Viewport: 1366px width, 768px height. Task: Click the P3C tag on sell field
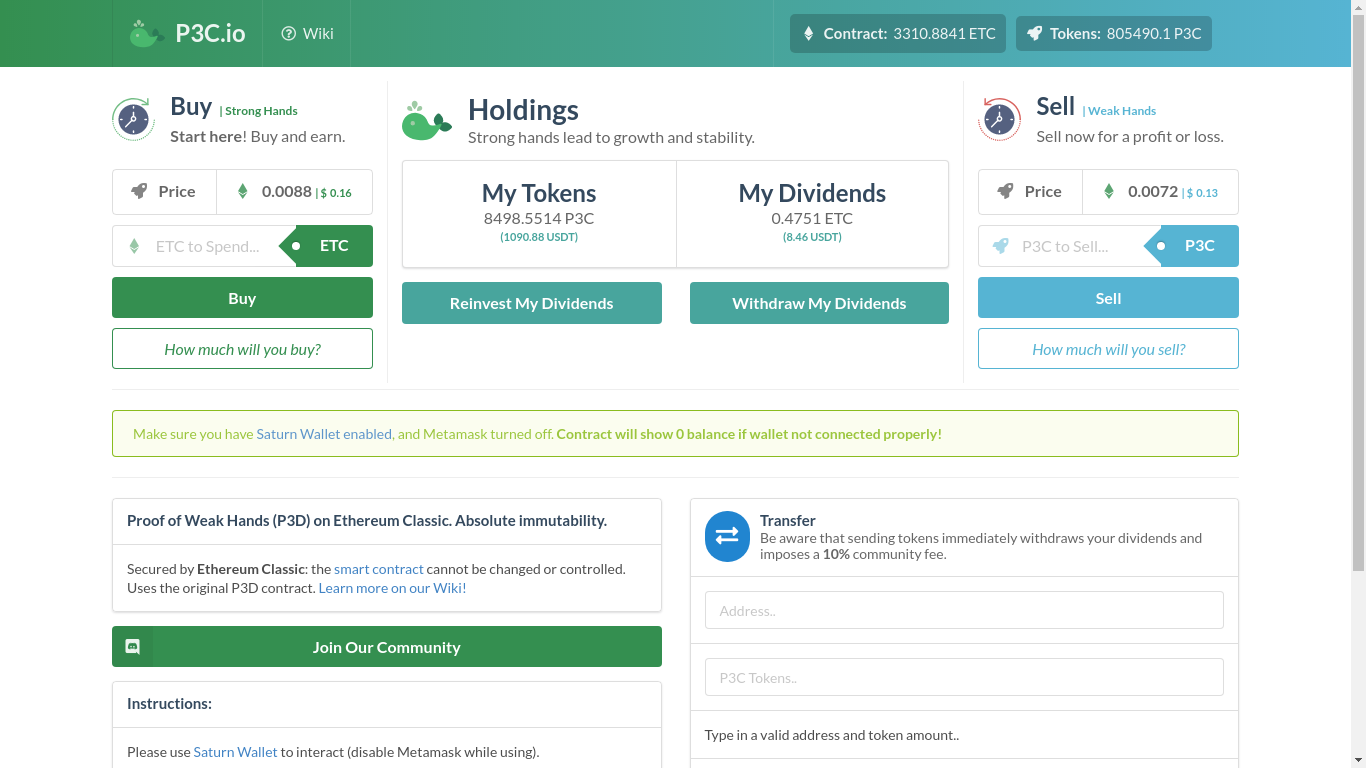(1192, 246)
